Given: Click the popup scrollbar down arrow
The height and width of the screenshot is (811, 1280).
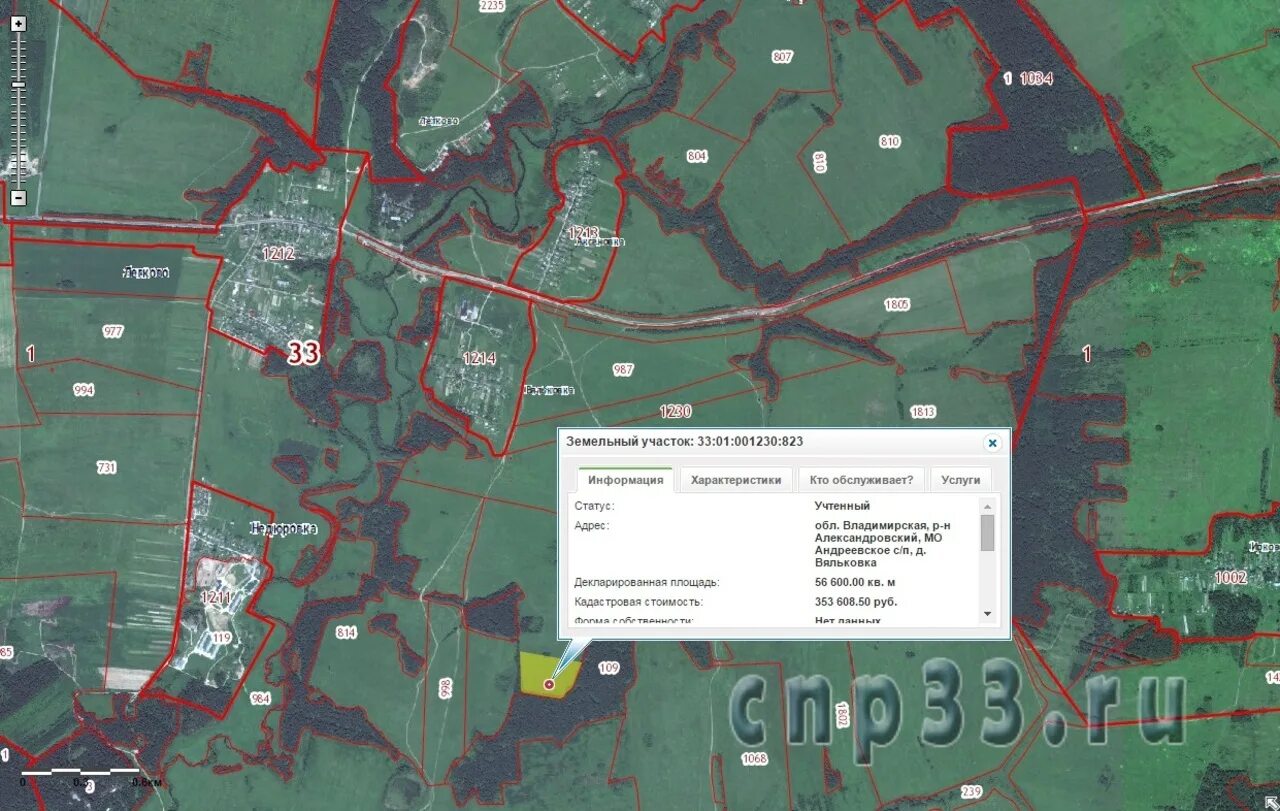Looking at the screenshot, I should point(988,612).
